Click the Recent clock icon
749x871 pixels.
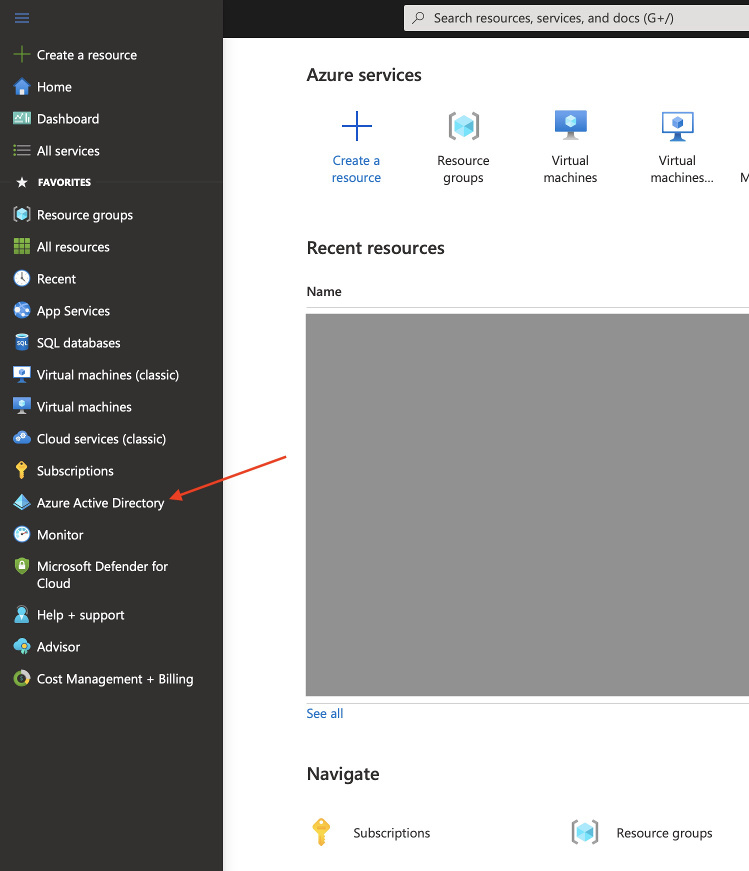pyautogui.click(x=22, y=278)
